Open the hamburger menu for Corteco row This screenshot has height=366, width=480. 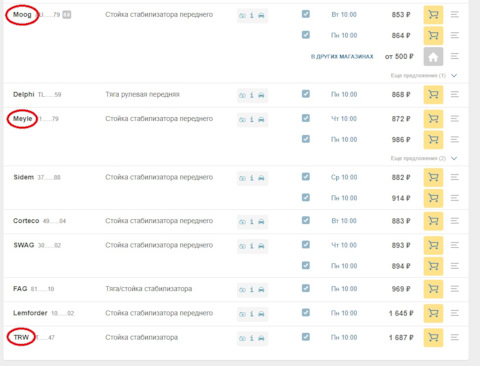[x=455, y=221]
